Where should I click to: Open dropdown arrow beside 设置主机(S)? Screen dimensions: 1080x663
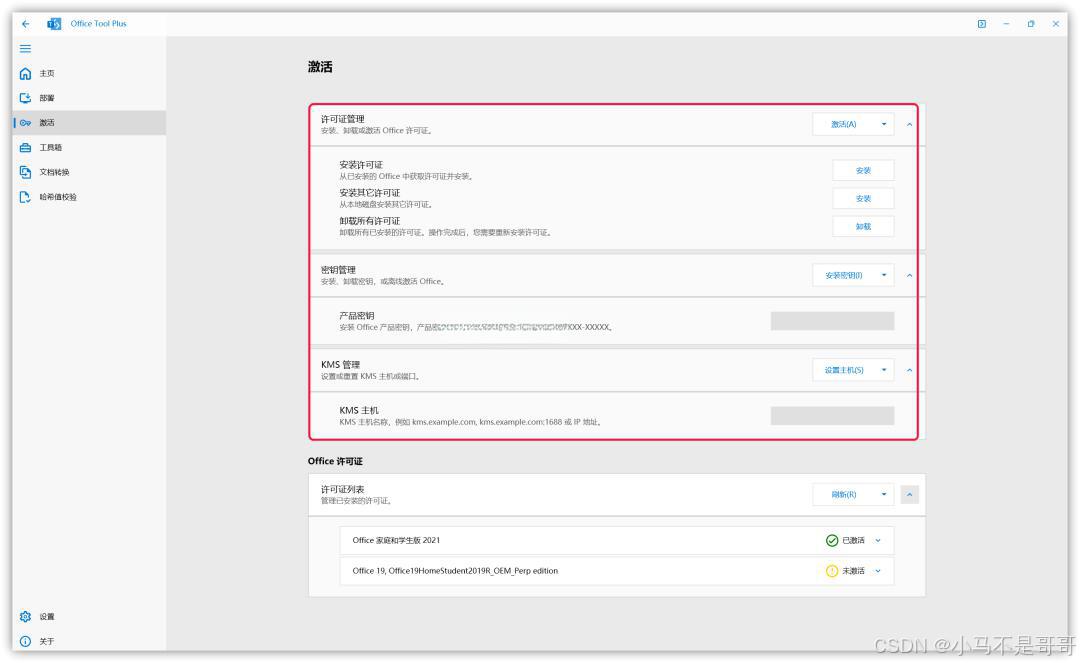(884, 370)
